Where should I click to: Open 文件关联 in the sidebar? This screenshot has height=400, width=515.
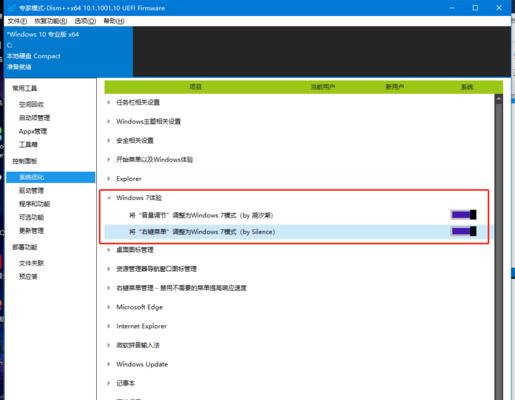(31, 263)
